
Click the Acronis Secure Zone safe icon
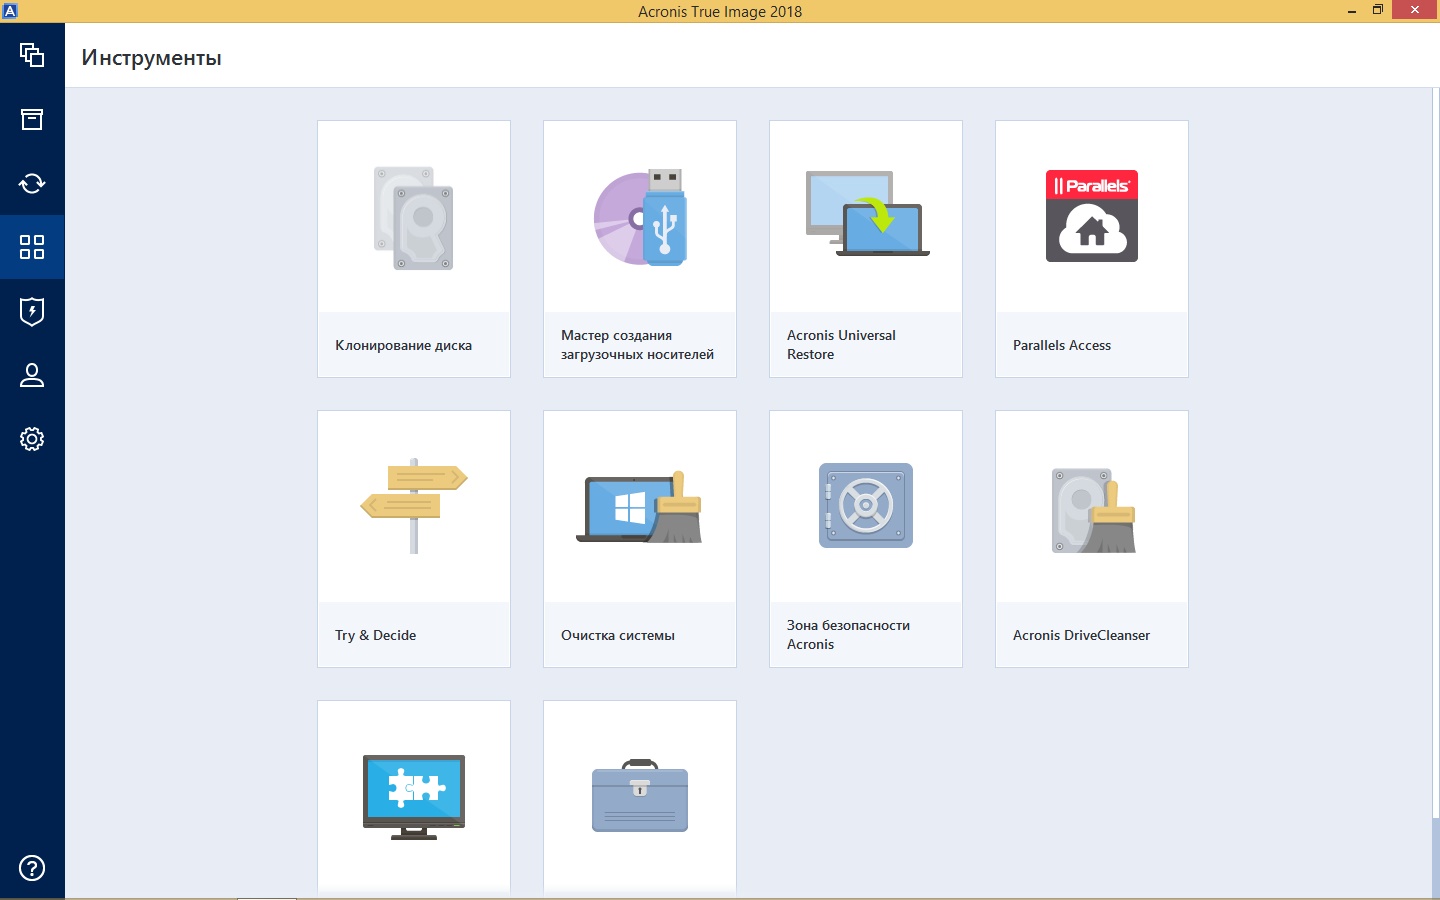[866, 505]
